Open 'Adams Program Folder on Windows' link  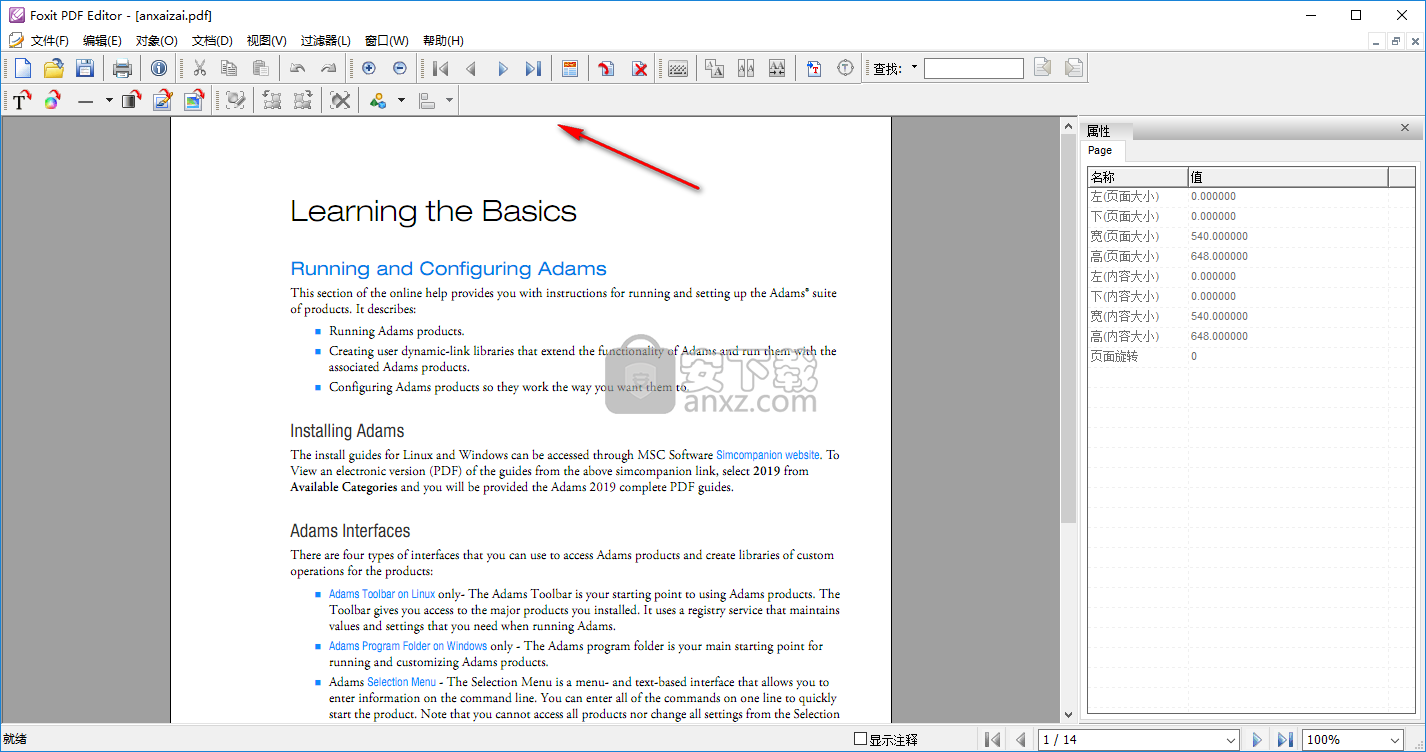408,646
